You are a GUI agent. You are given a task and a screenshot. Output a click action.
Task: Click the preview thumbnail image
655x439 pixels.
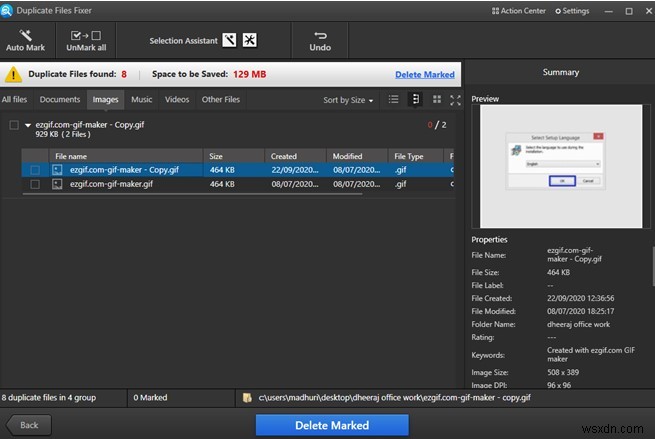(561, 166)
